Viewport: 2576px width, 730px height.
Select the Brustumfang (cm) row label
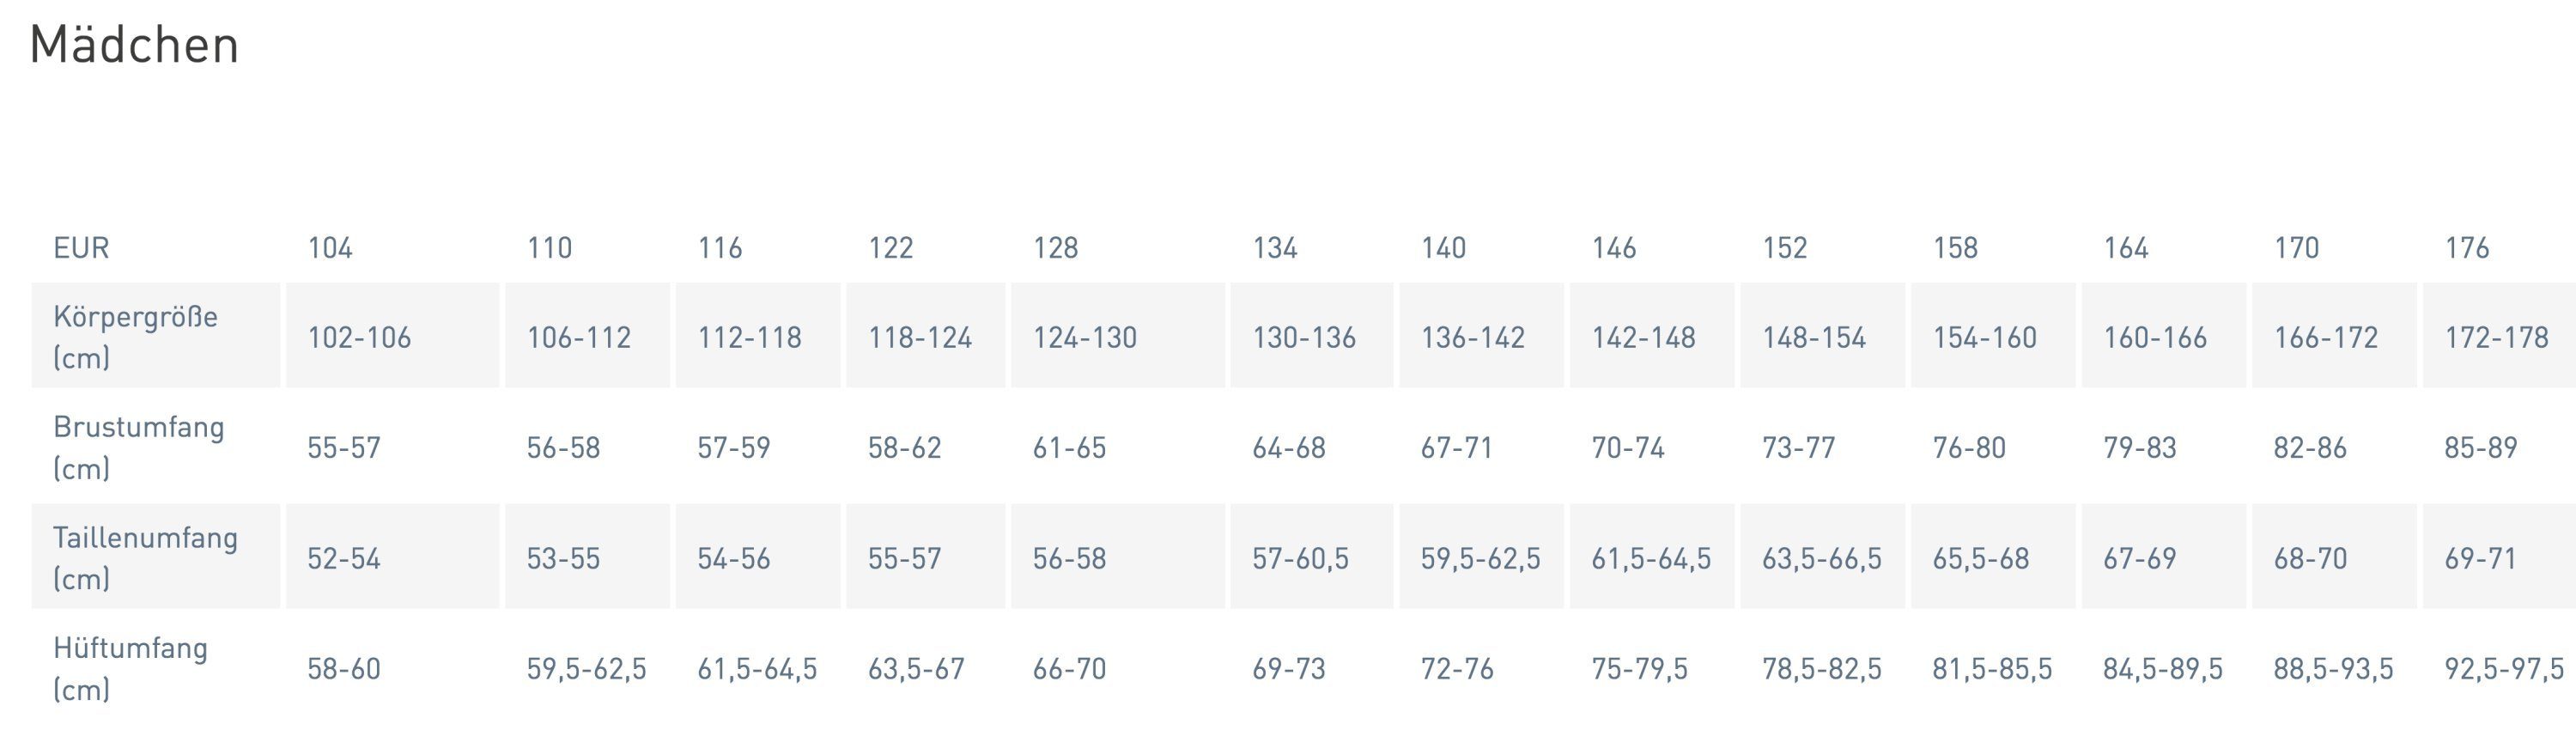138,446
